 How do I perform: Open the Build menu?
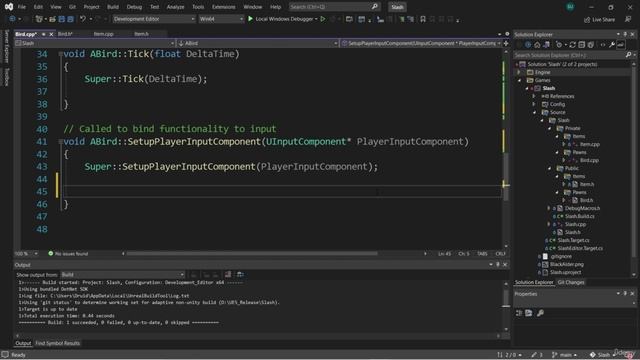113,7
